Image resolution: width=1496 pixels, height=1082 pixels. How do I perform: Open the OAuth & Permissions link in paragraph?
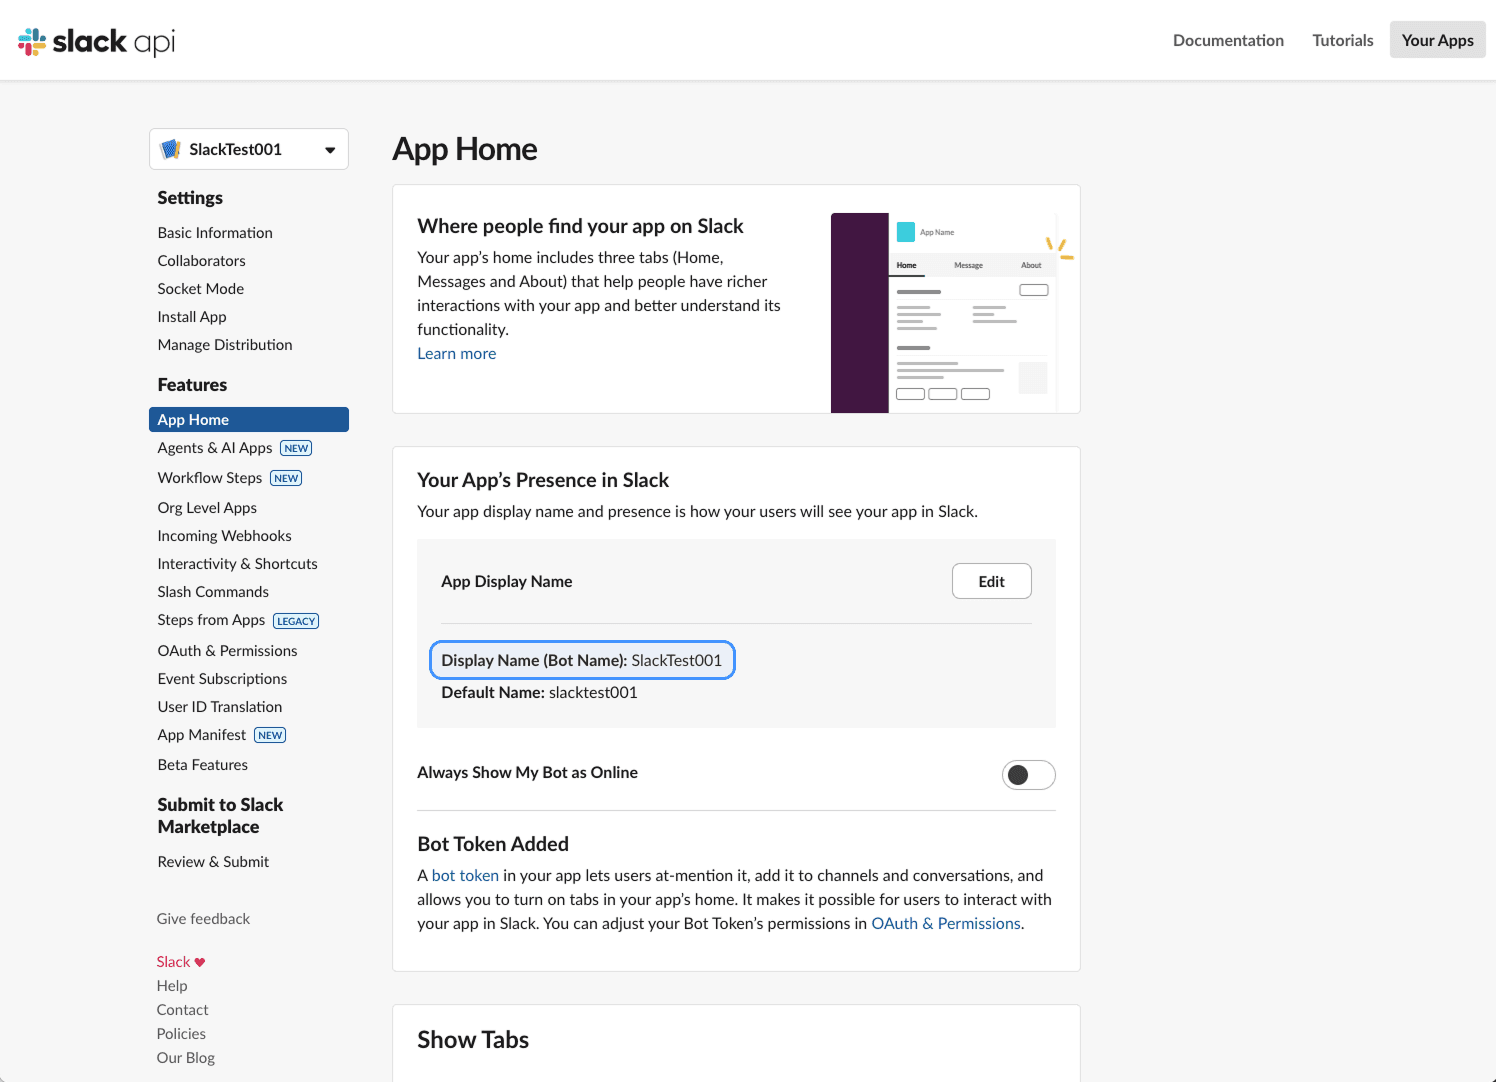tap(946, 924)
